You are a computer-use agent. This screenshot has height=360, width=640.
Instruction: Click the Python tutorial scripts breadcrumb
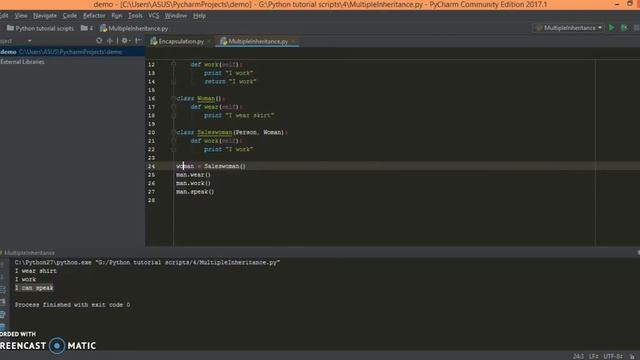pyautogui.click(x=40, y=28)
